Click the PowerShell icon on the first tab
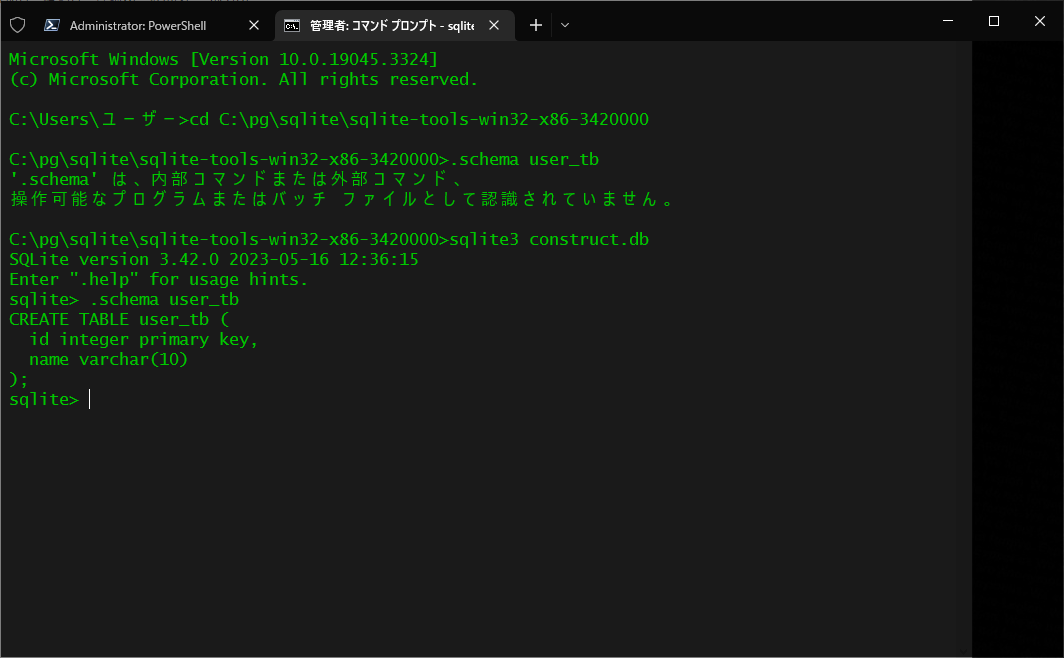The height and width of the screenshot is (658, 1064). [x=52, y=24]
